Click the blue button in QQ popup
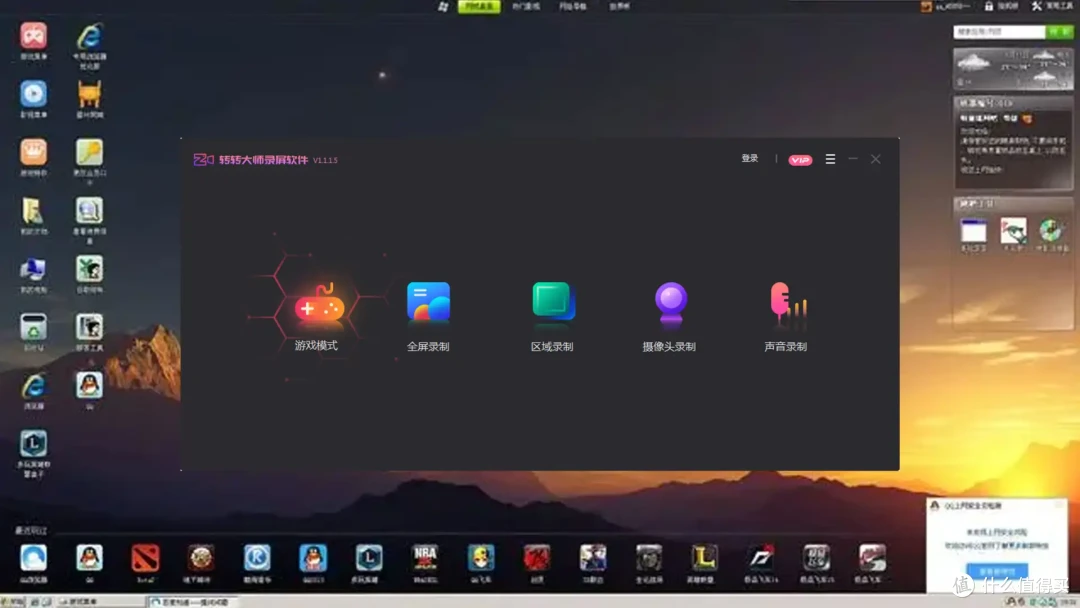This screenshot has width=1080, height=608. (x=997, y=571)
